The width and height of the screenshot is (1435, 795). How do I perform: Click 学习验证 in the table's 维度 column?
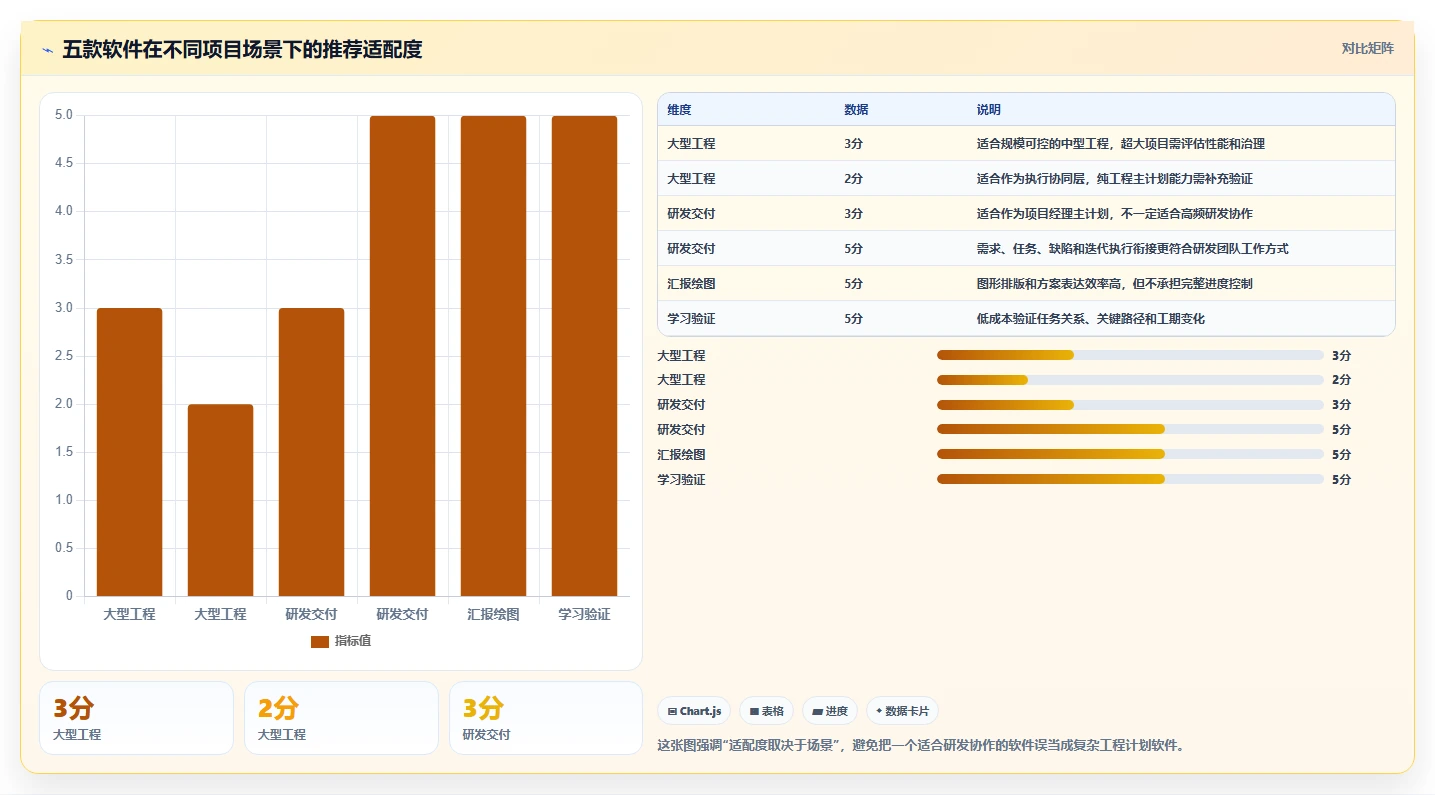pos(691,319)
